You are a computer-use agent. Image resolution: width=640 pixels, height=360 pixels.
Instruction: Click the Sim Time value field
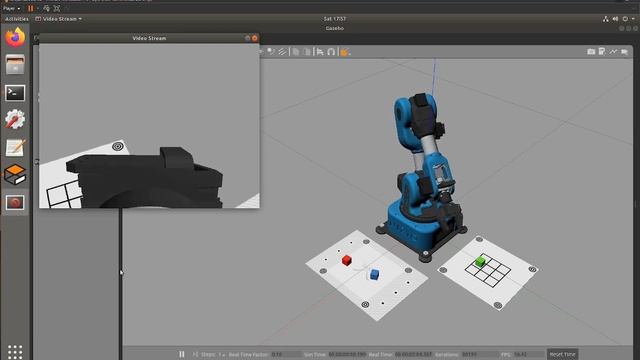(x=347, y=354)
